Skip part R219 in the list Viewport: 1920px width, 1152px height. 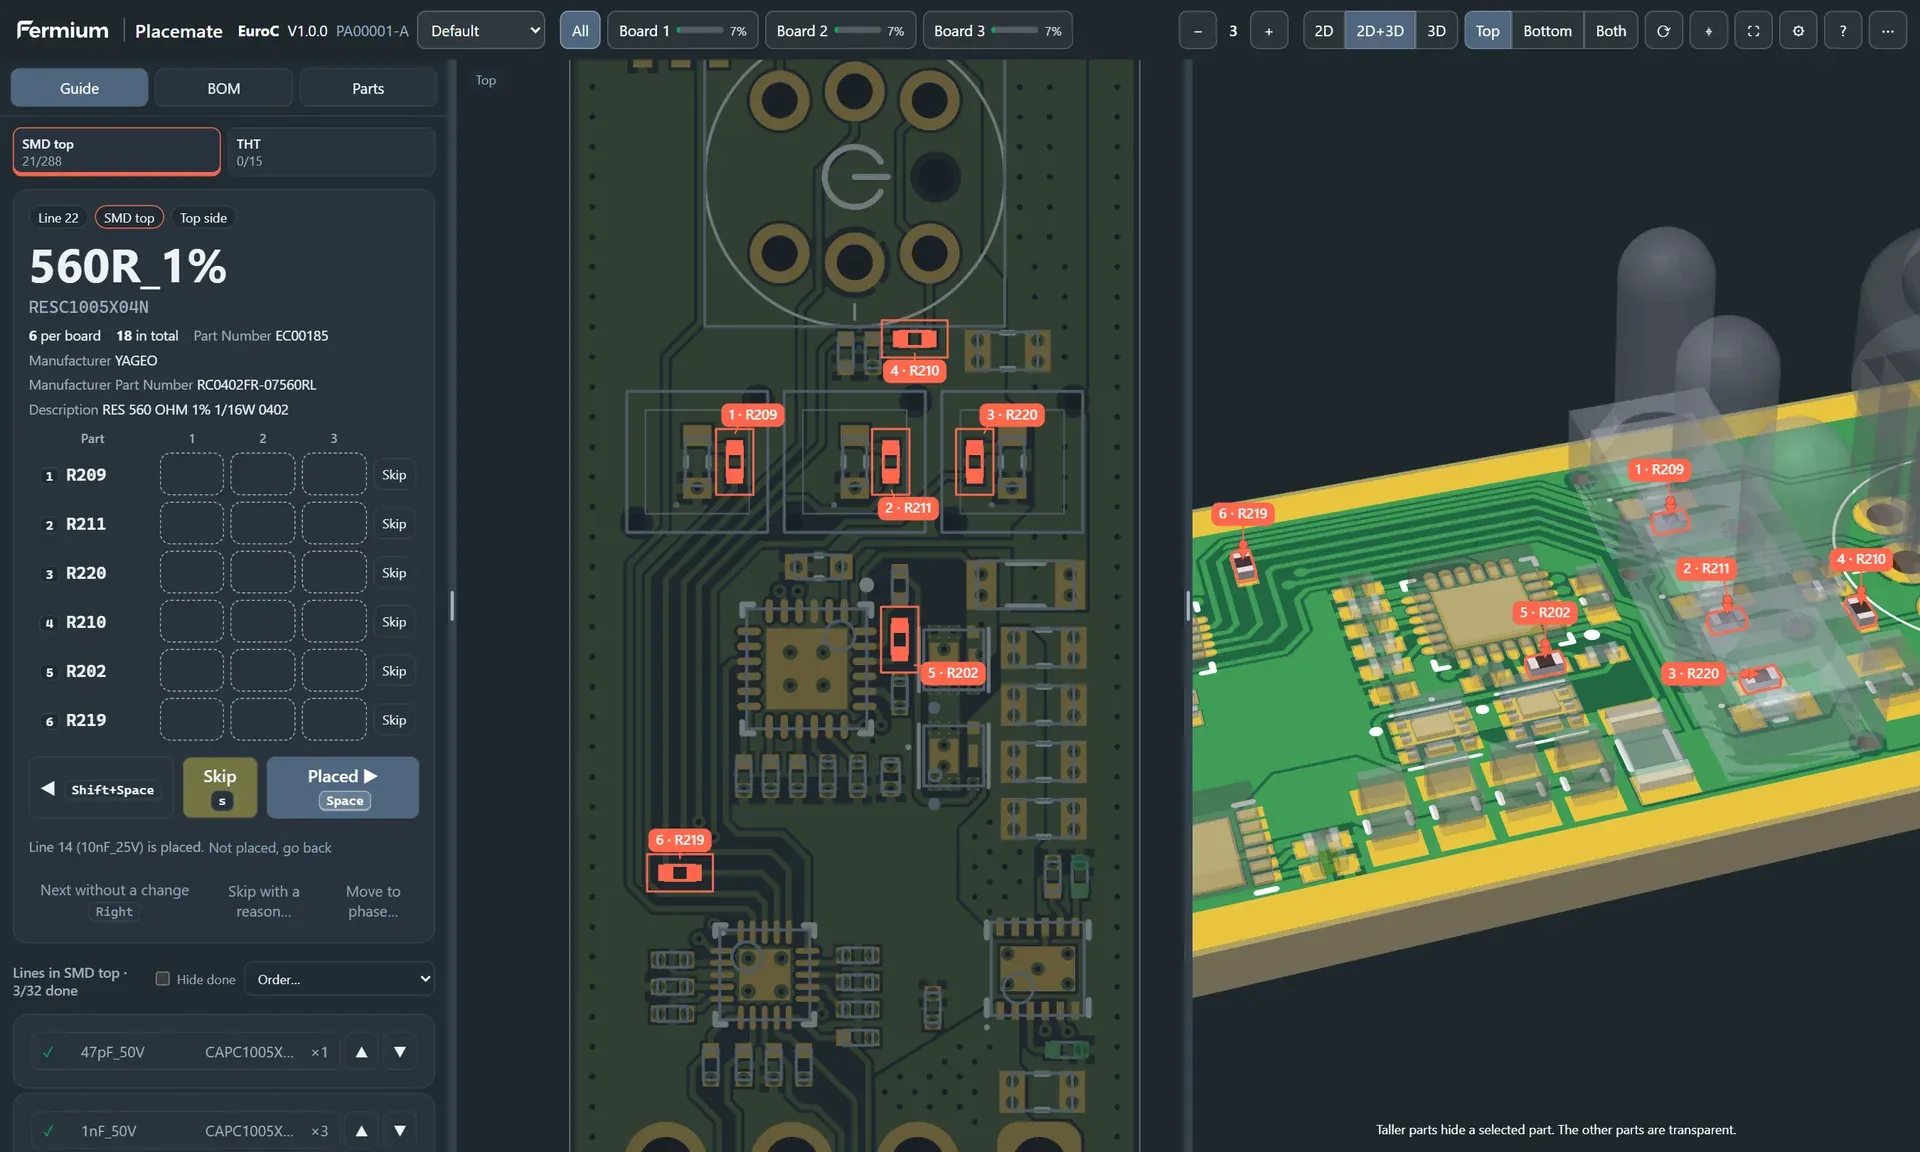click(x=394, y=720)
